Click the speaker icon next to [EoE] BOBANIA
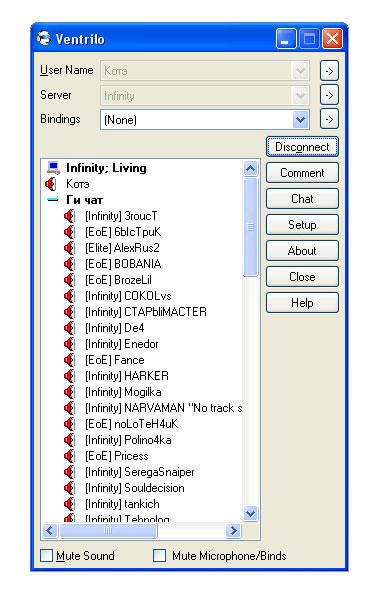 (x=69, y=264)
